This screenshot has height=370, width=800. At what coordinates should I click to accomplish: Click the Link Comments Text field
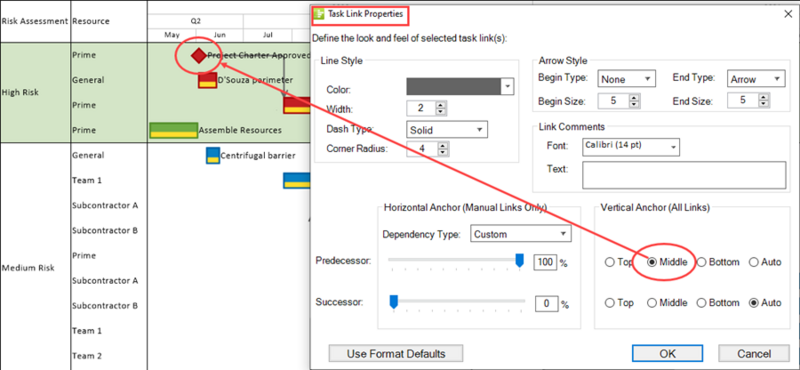[x=684, y=176]
